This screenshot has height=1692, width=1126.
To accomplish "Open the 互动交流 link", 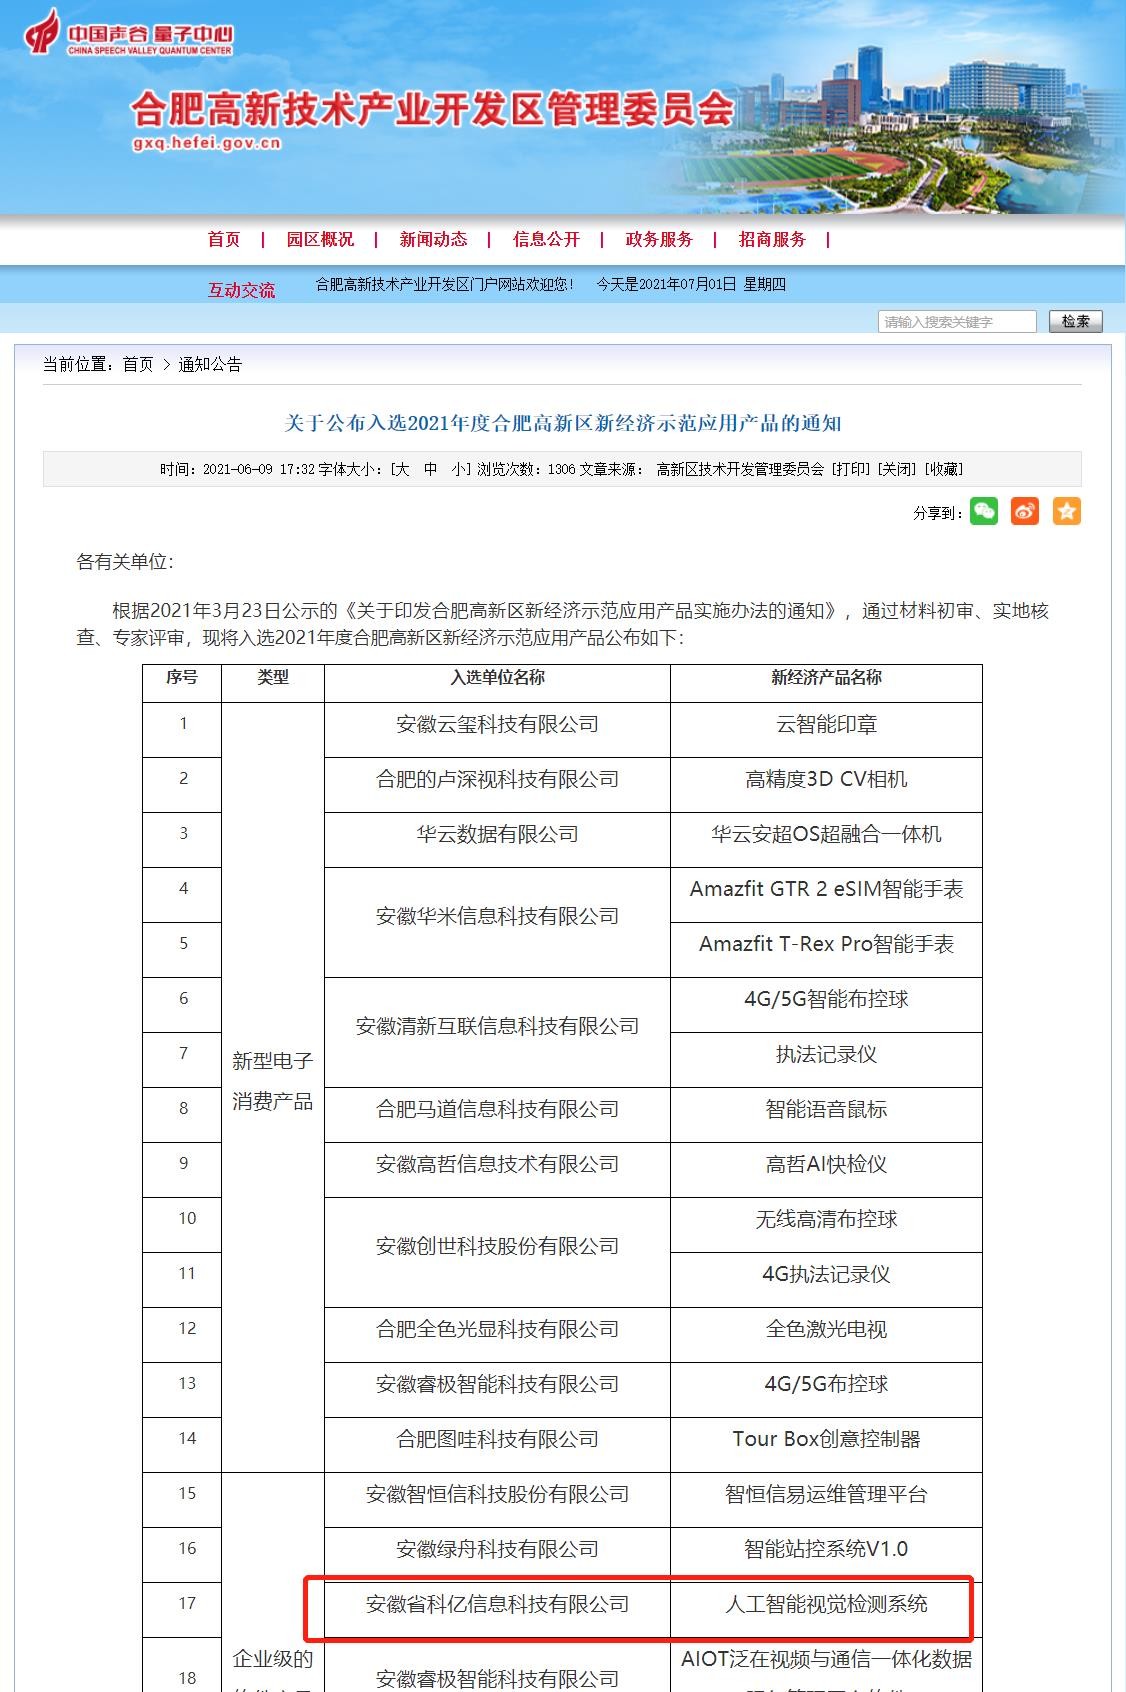I will click(x=241, y=290).
